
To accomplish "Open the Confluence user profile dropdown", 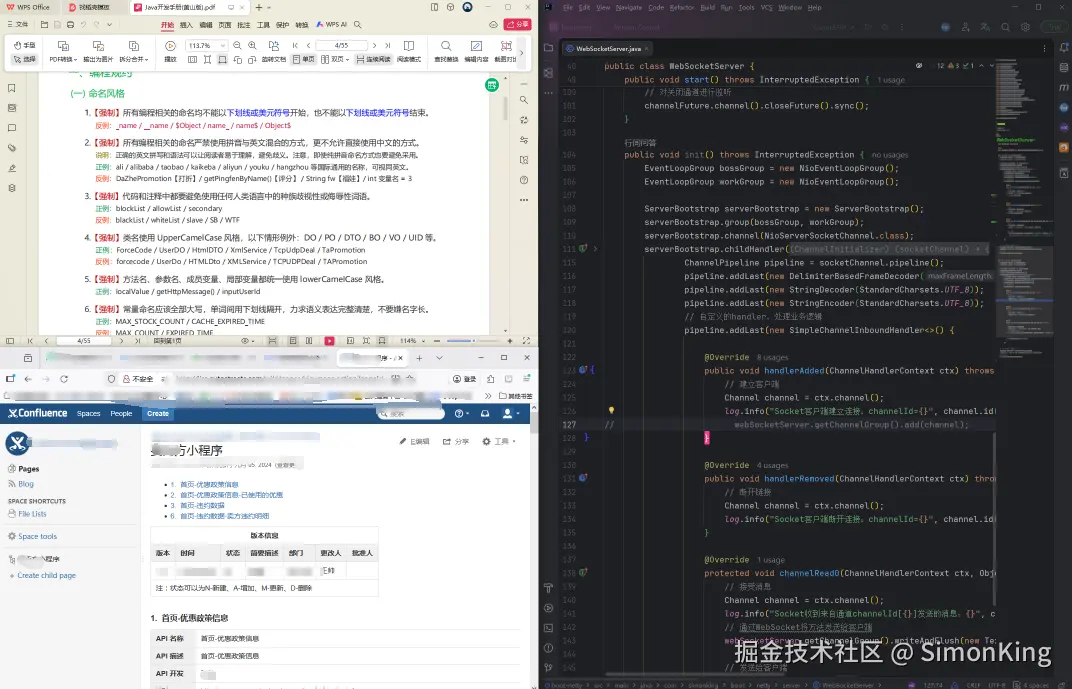I will pyautogui.click(x=511, y=414).
